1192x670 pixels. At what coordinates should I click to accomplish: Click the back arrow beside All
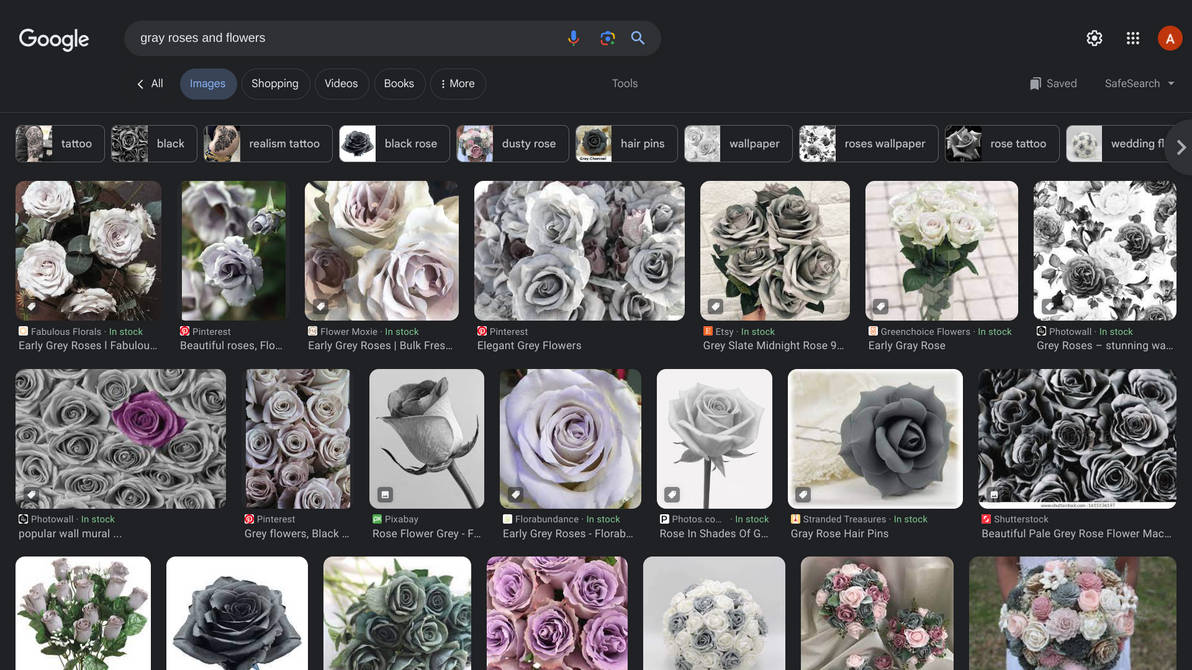click(140, 84)
